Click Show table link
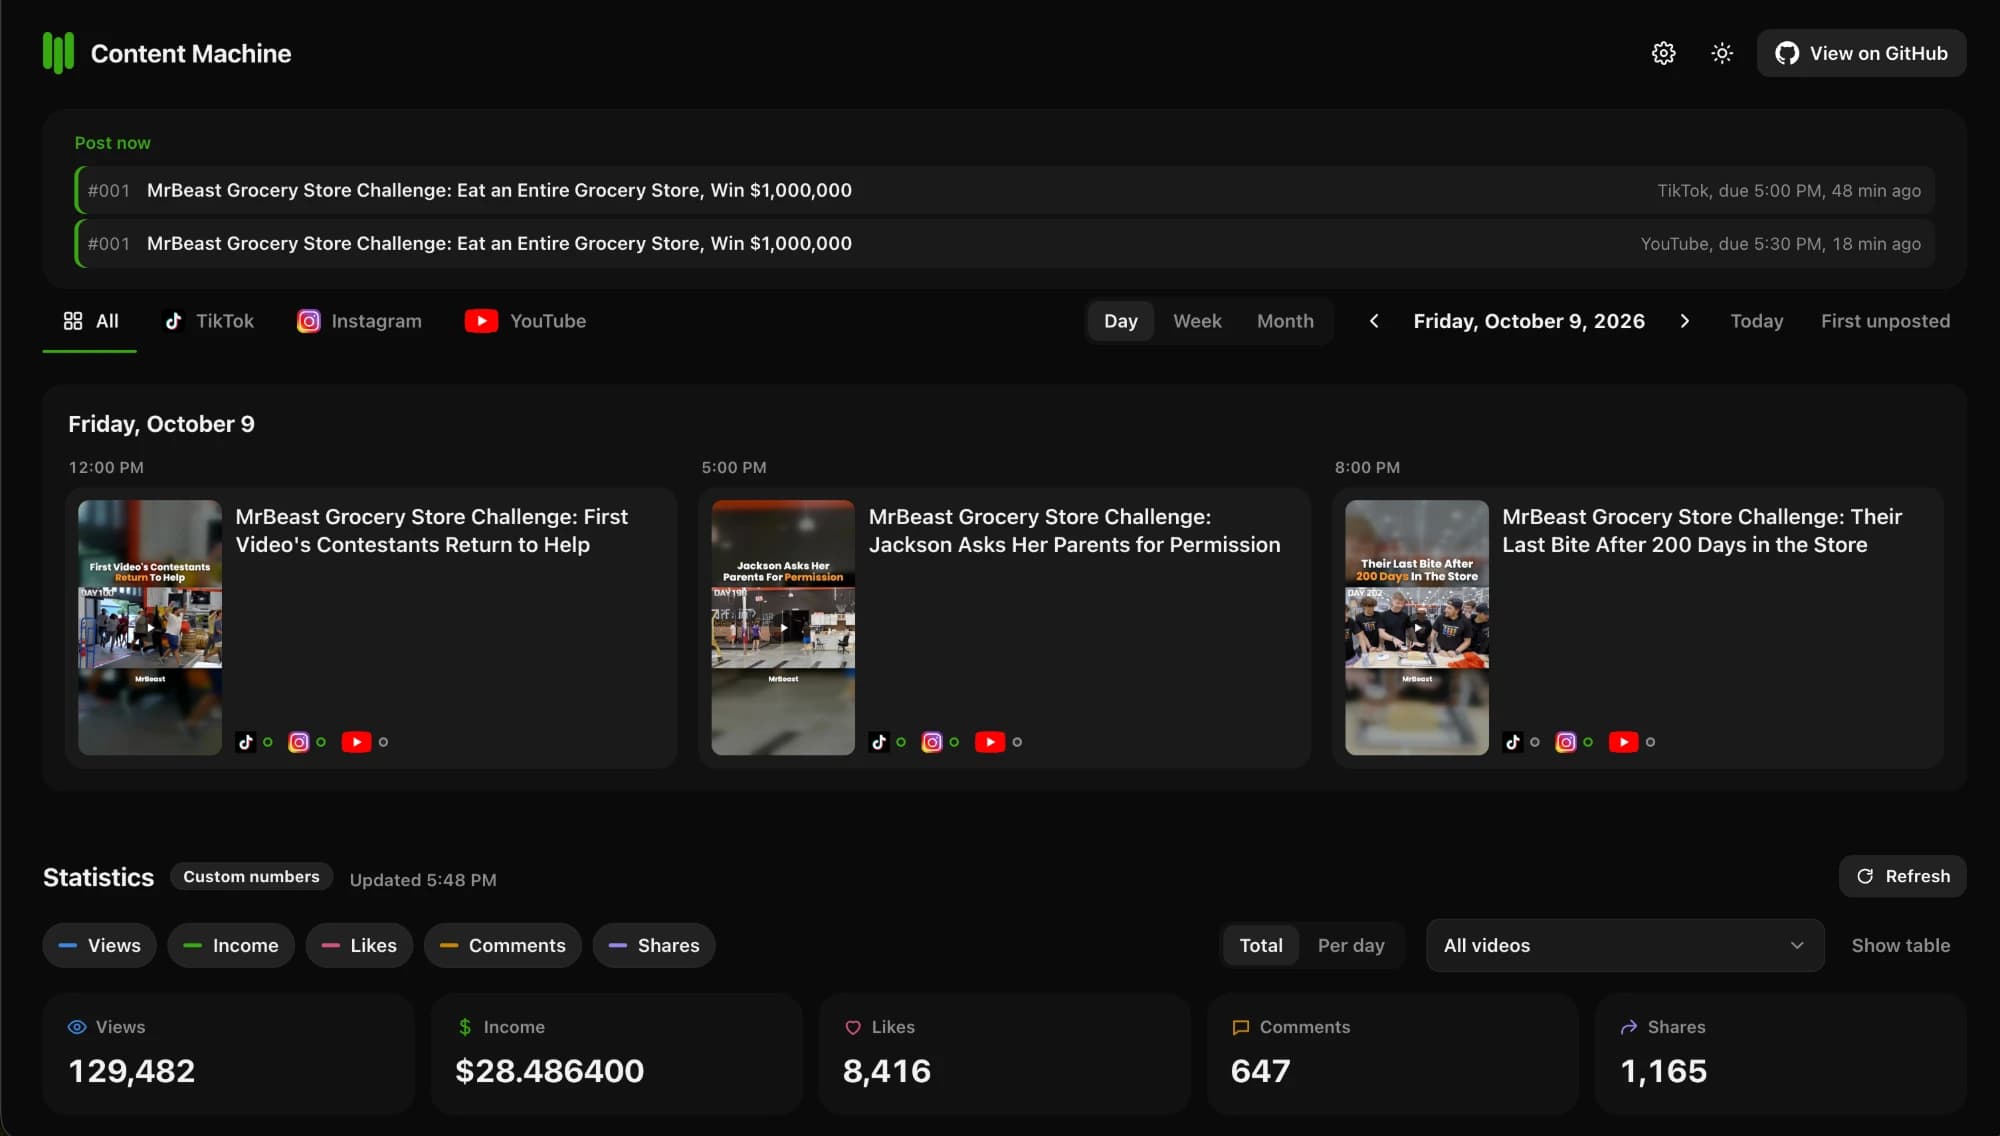 [1900, 945]
